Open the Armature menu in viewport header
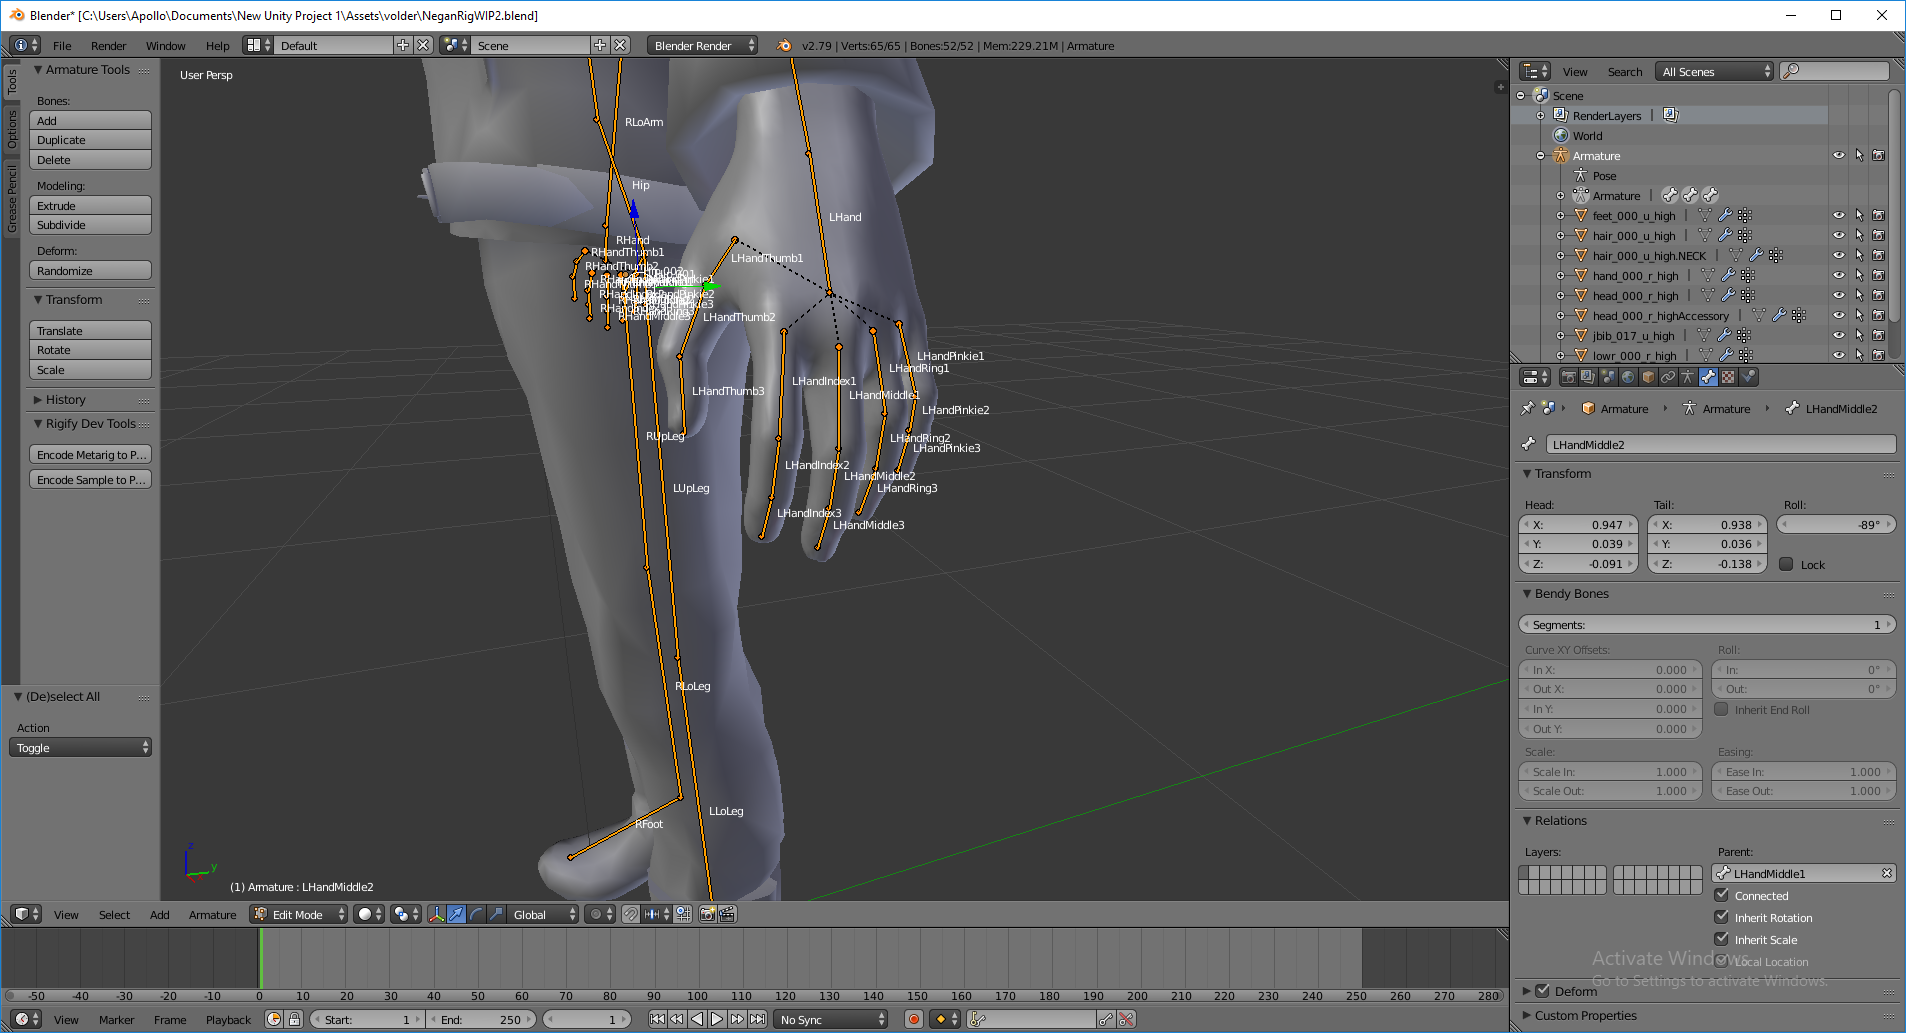Viewport: 1906px width, 1033px height. click(x=212, y=914)
